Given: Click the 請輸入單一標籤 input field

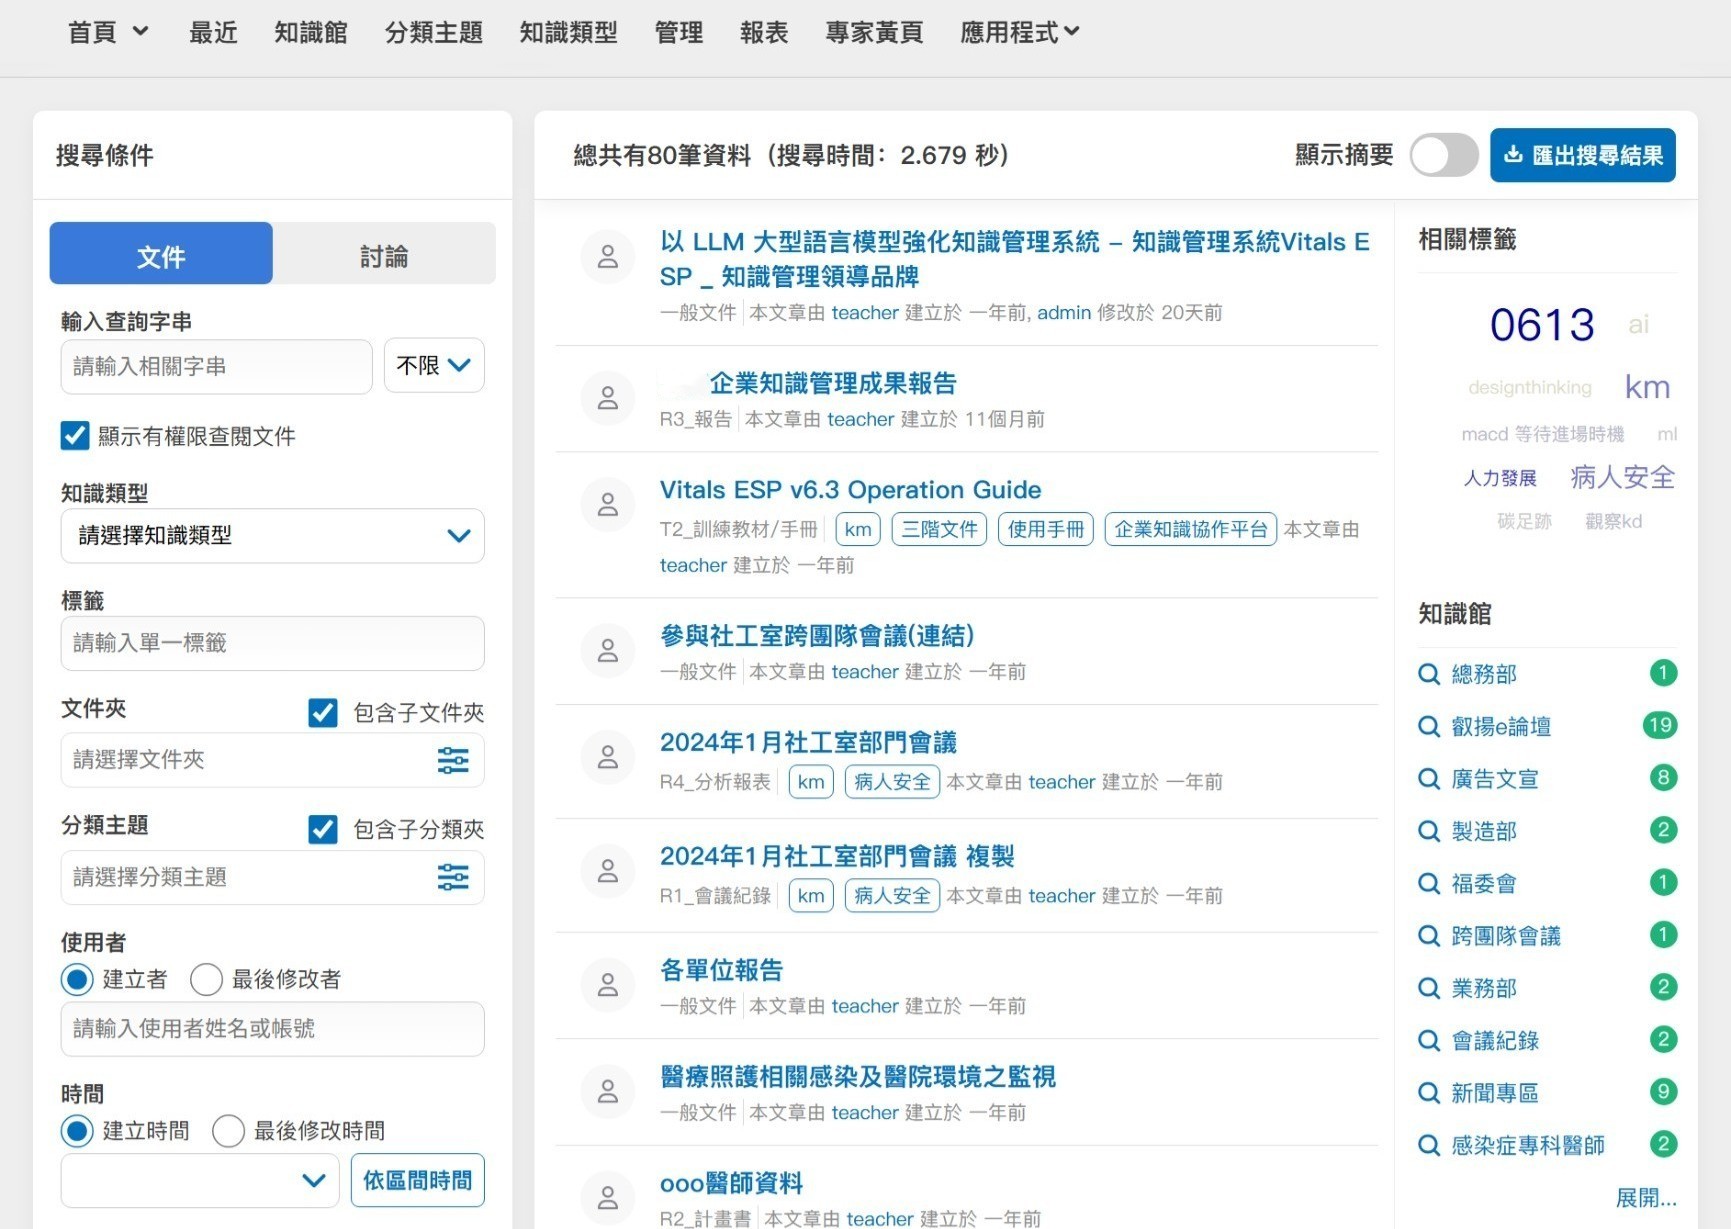Looking at the screenshot, I should click(273, 643).
